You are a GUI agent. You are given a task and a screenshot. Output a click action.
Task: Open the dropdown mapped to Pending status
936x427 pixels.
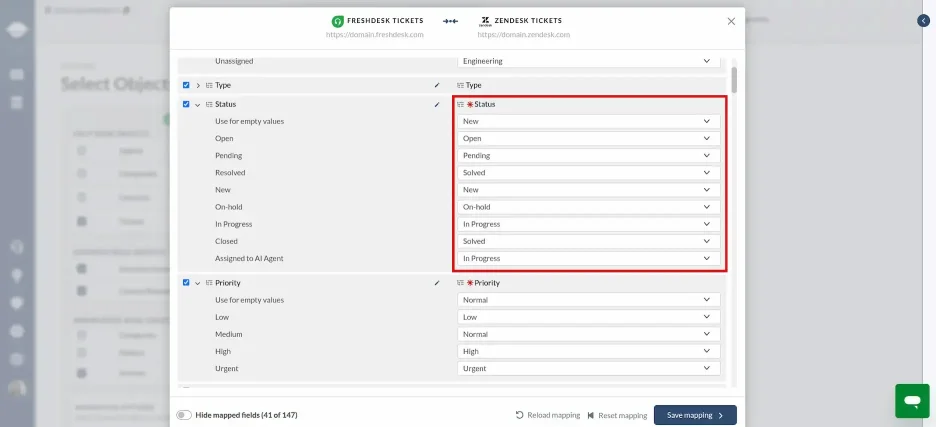pyautogui.click(x=589, y=155)
